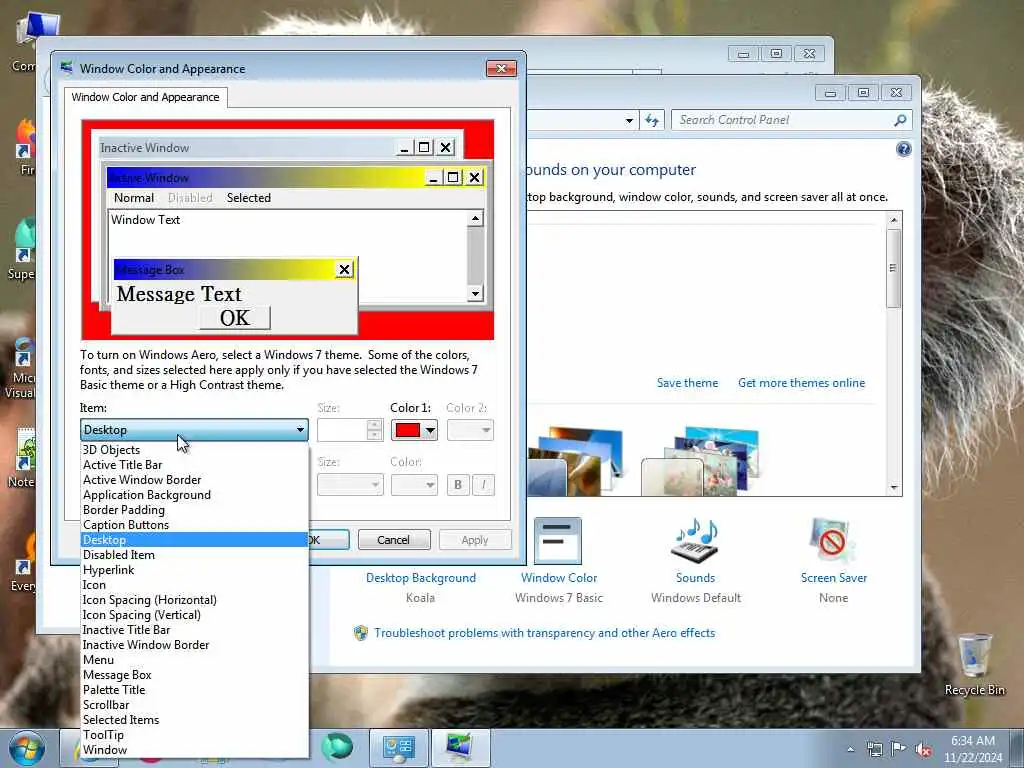Click the Sounds link label
Viewport: 1024px width, 768px height.
point(696,578)
